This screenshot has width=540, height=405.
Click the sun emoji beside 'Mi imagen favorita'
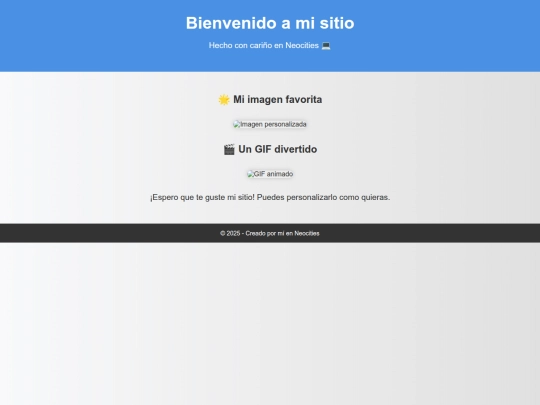tap(224, 100)
